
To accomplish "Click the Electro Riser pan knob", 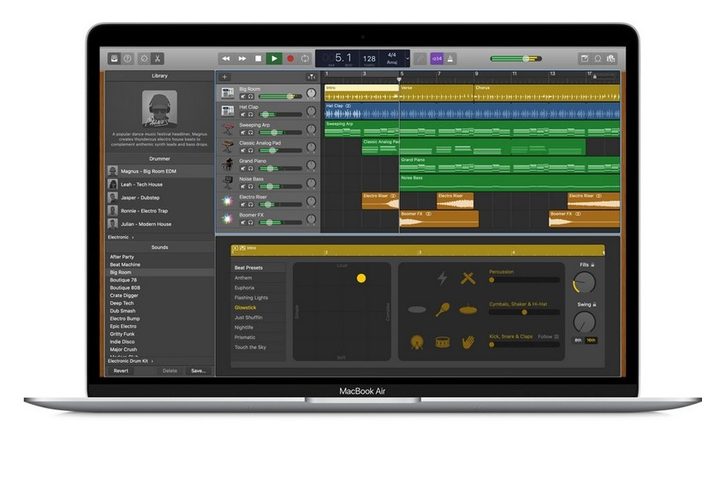I will pos(311,201).
